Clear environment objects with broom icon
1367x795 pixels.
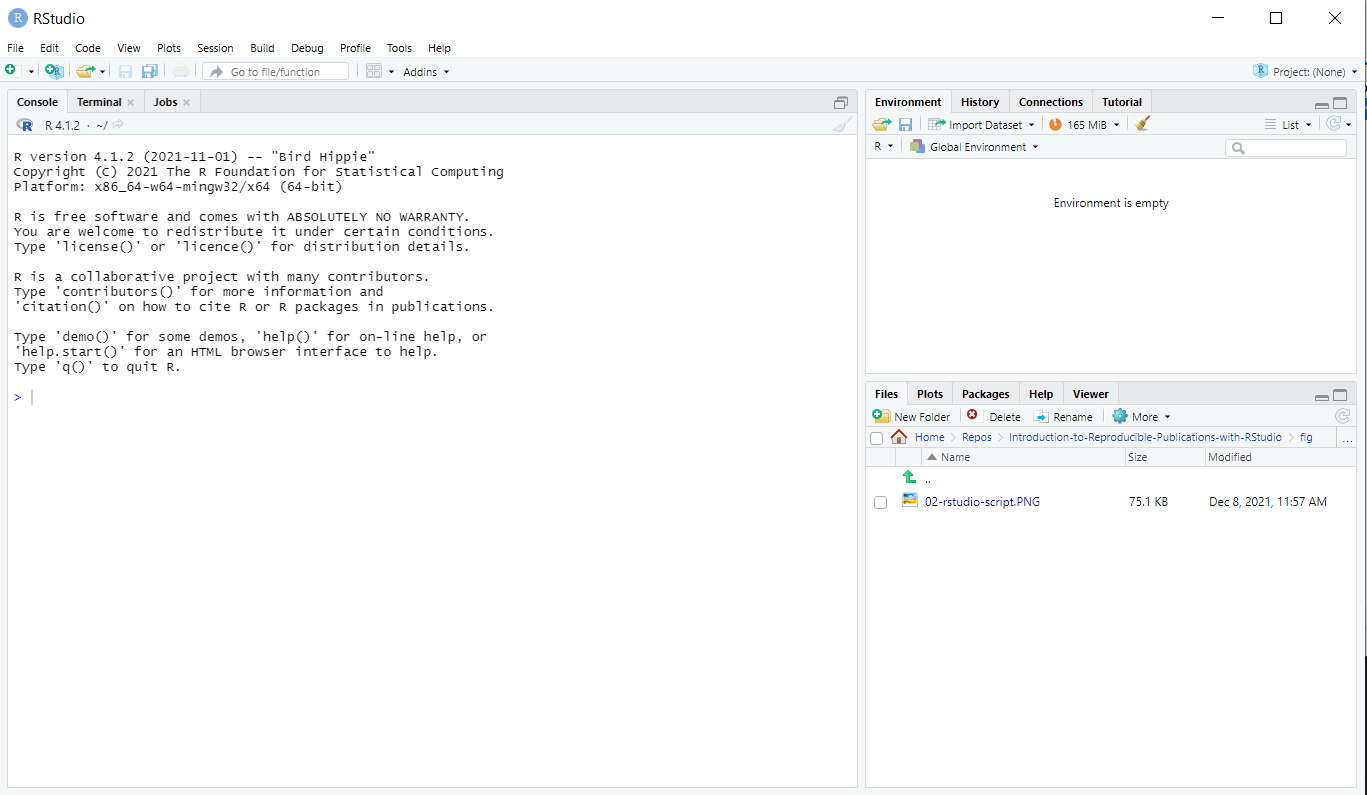pyautogui.click(x=1143, y=124)
